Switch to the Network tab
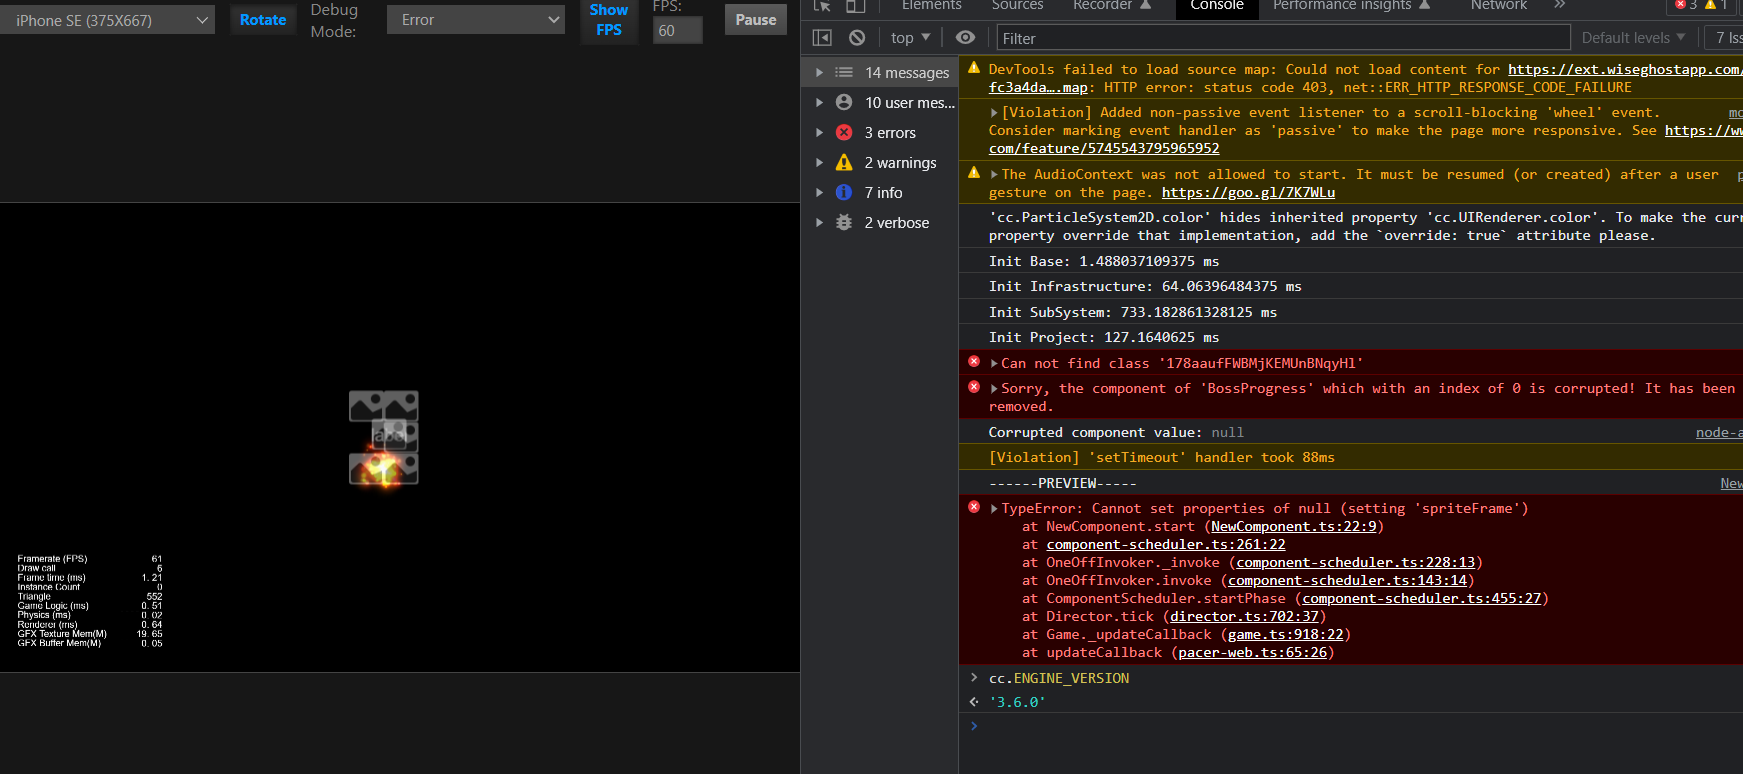Screen dimensions: 1743x774 [x=1498, y=6]
